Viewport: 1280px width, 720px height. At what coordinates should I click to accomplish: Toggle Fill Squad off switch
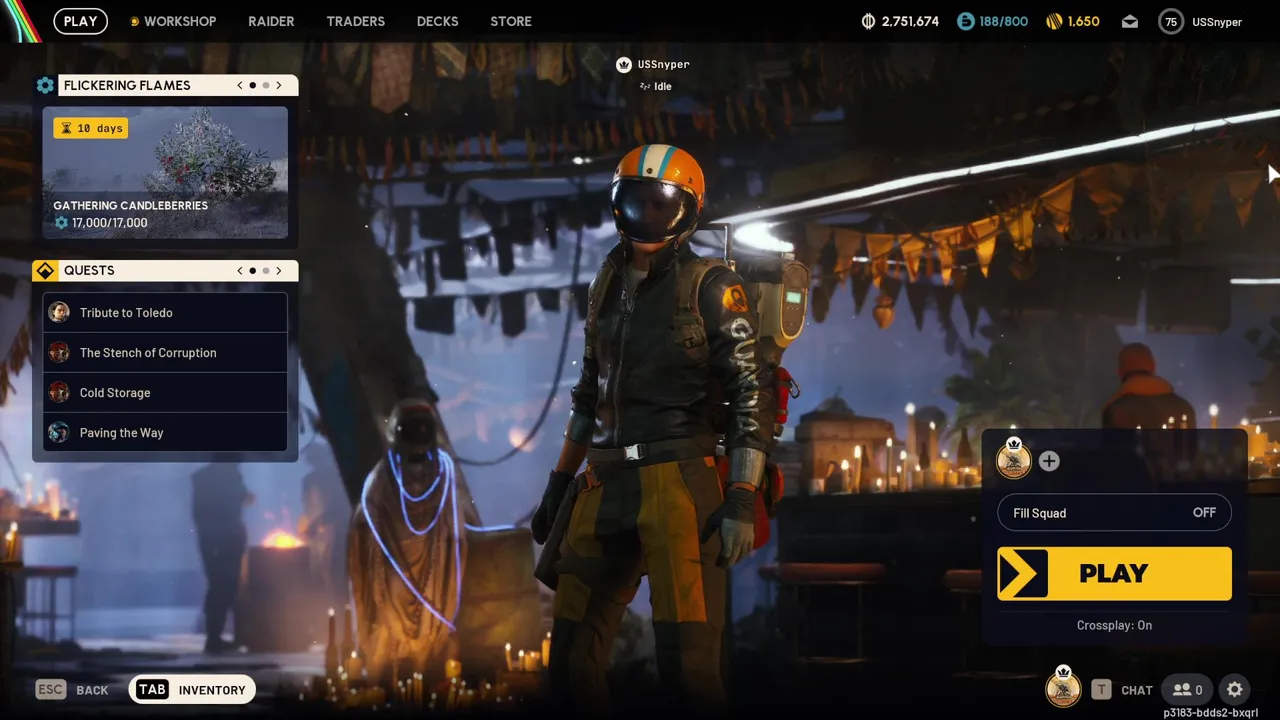1114,513
